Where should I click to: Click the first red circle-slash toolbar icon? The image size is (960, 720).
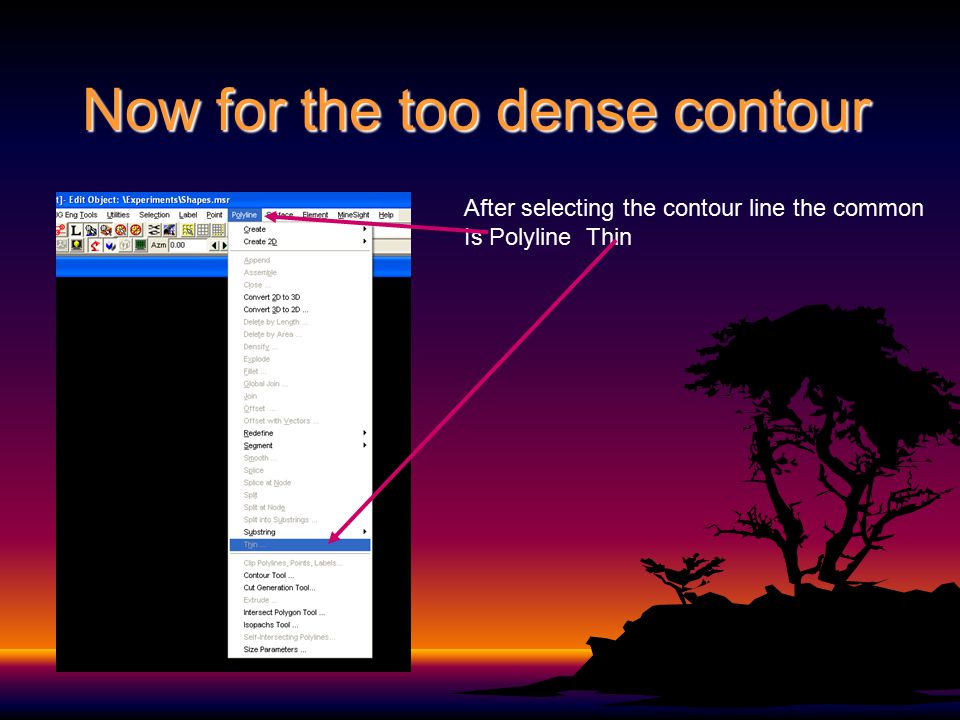[x=121, y=230]
